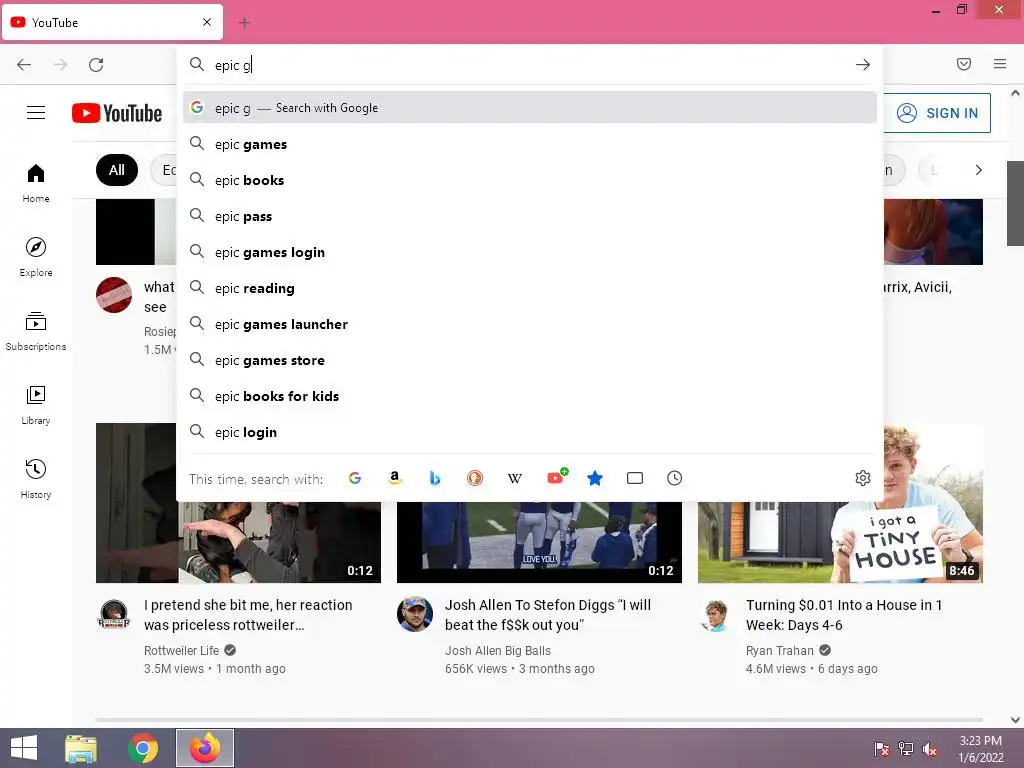Open a new browser tab
Screen dimensions: 1024x768
click(245, 23)
